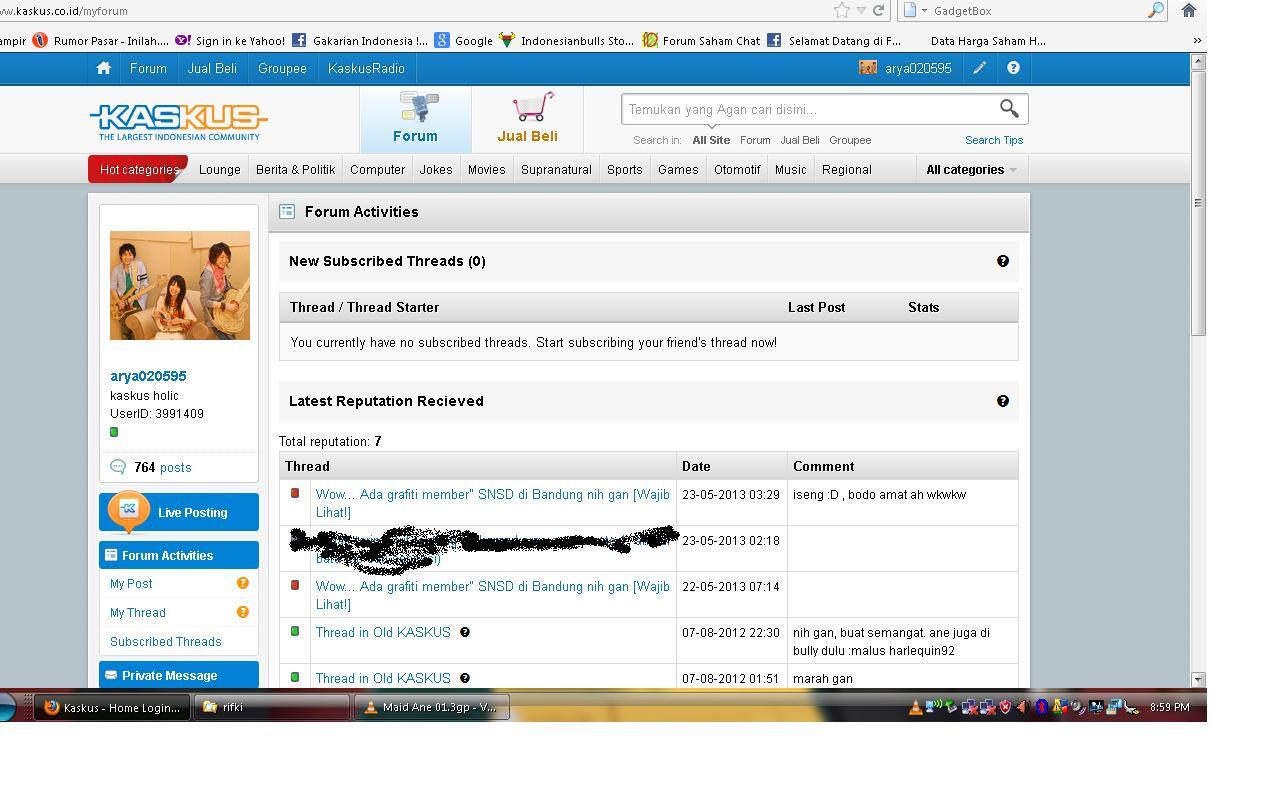Click the orange help icon next to My Thread
The image size is (1280, 800).
pos(242,612)
